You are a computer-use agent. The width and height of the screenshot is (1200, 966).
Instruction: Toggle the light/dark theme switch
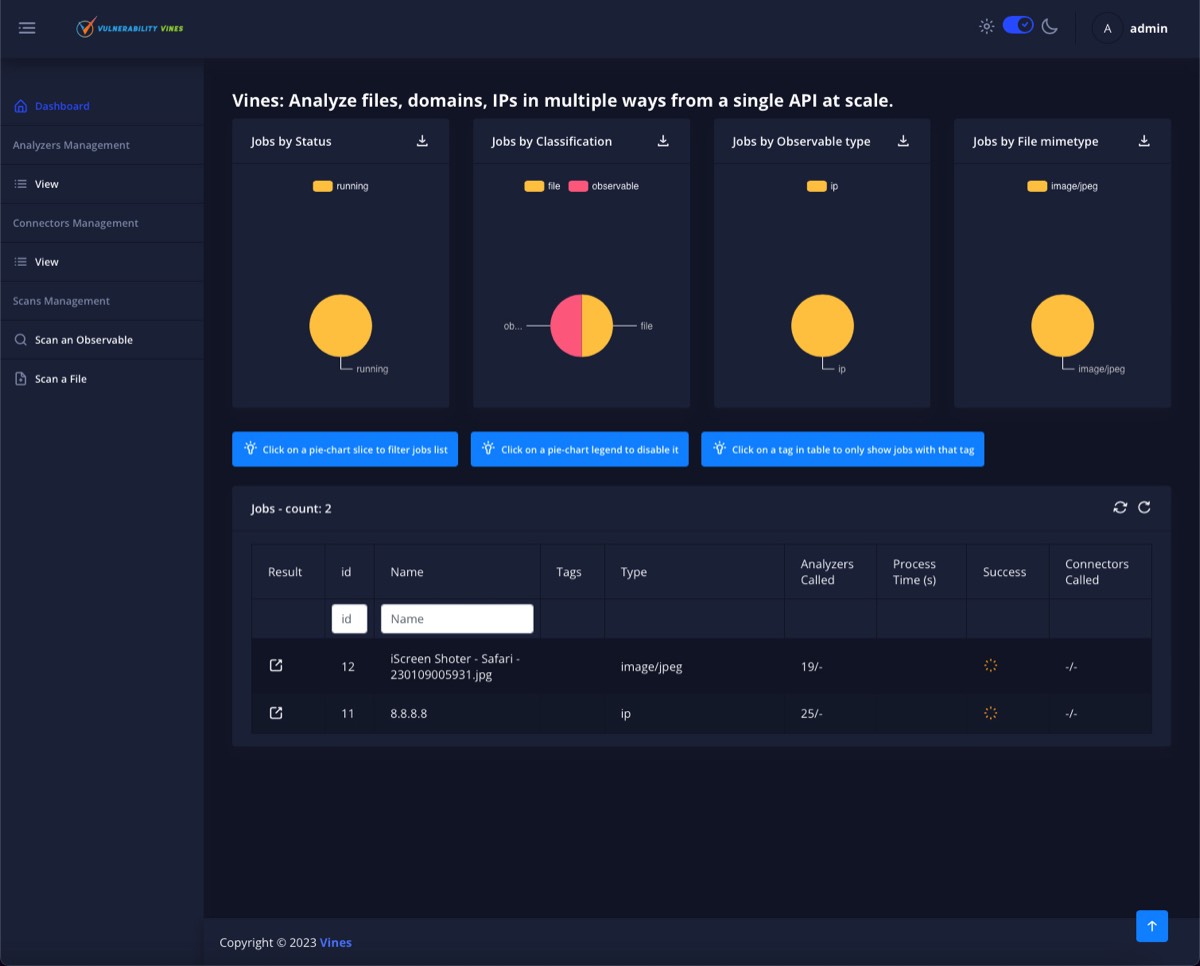coord(1018,25)
